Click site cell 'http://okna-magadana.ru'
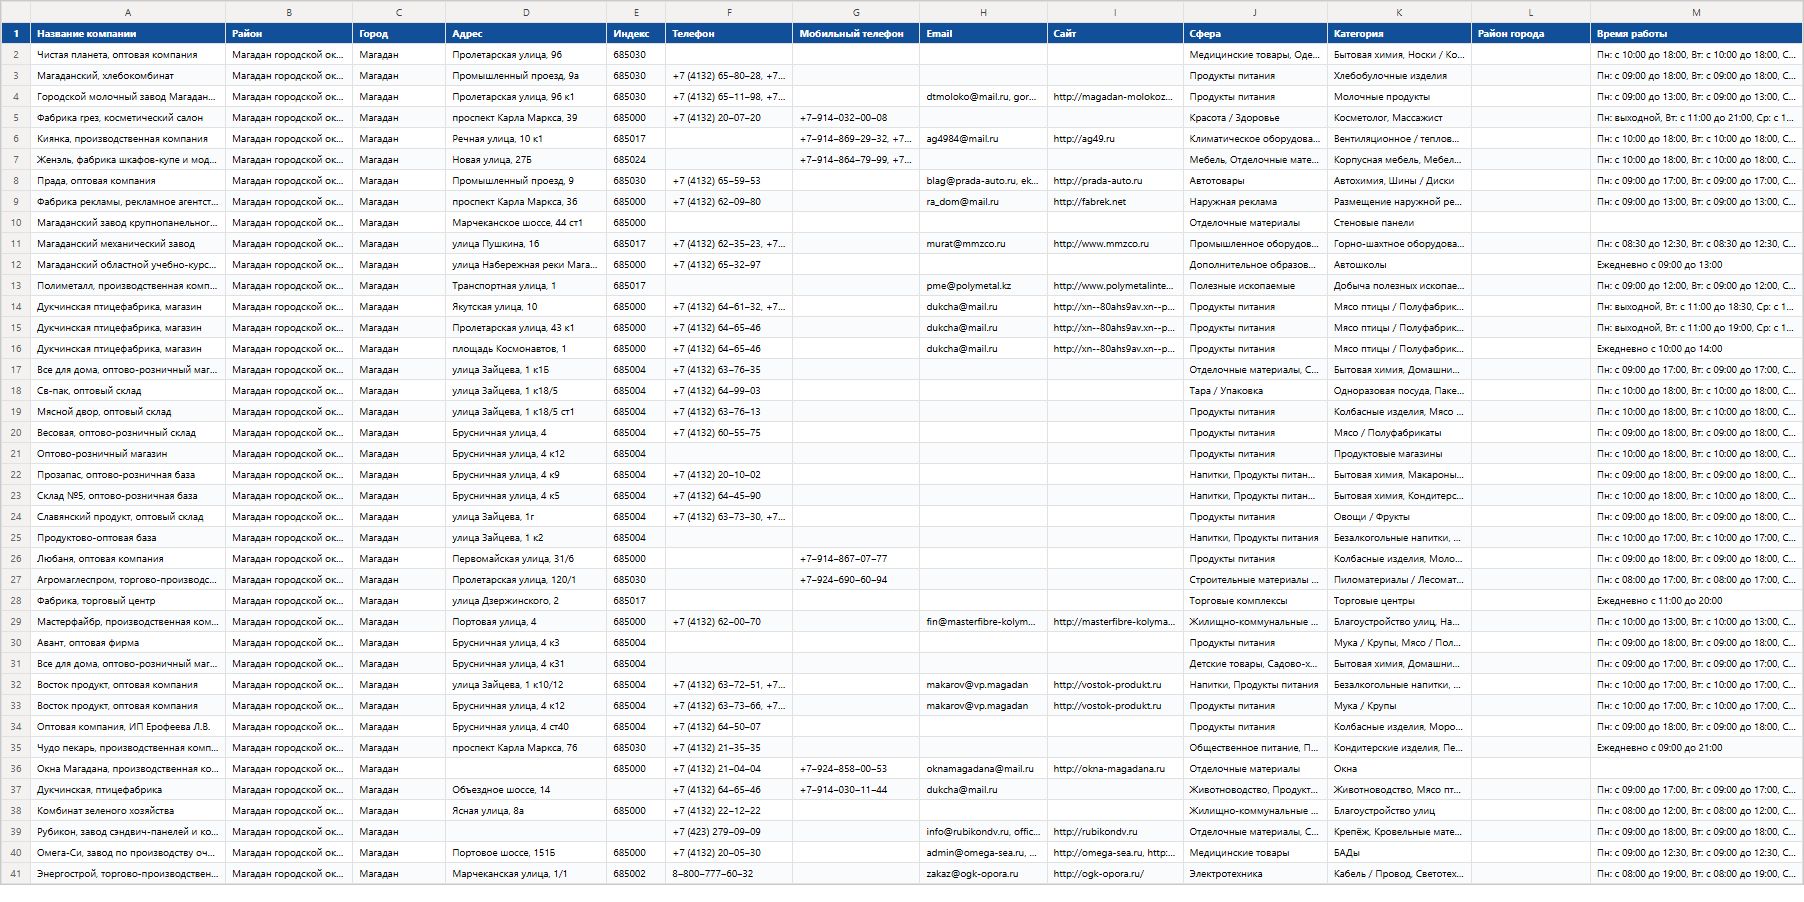Viewport: 1804px width, 902px height. [x=1115, y=769]
